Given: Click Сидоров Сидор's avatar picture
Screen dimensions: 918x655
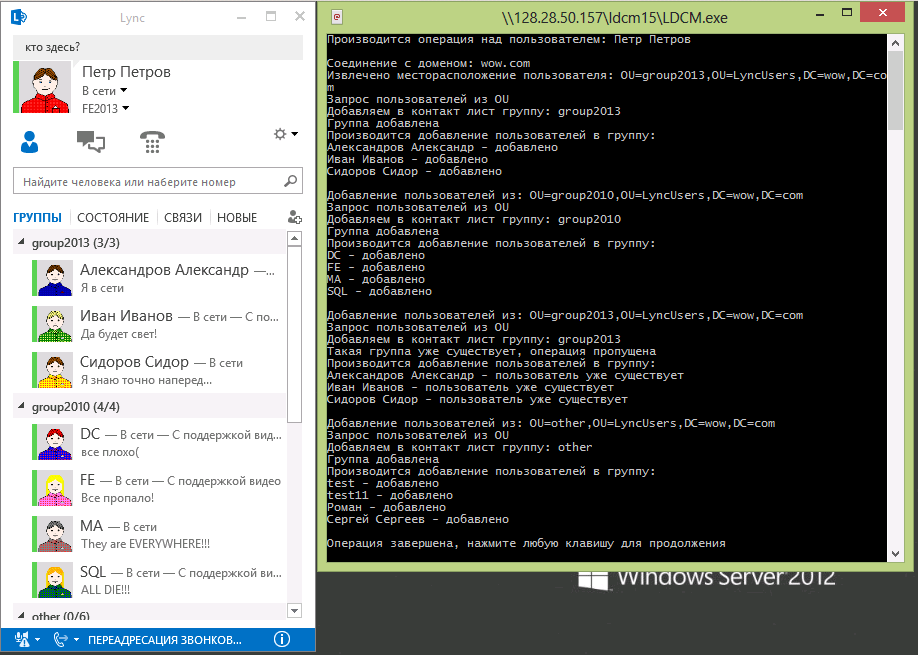Looking at the screenshot, I should click(x=55, y=371).
